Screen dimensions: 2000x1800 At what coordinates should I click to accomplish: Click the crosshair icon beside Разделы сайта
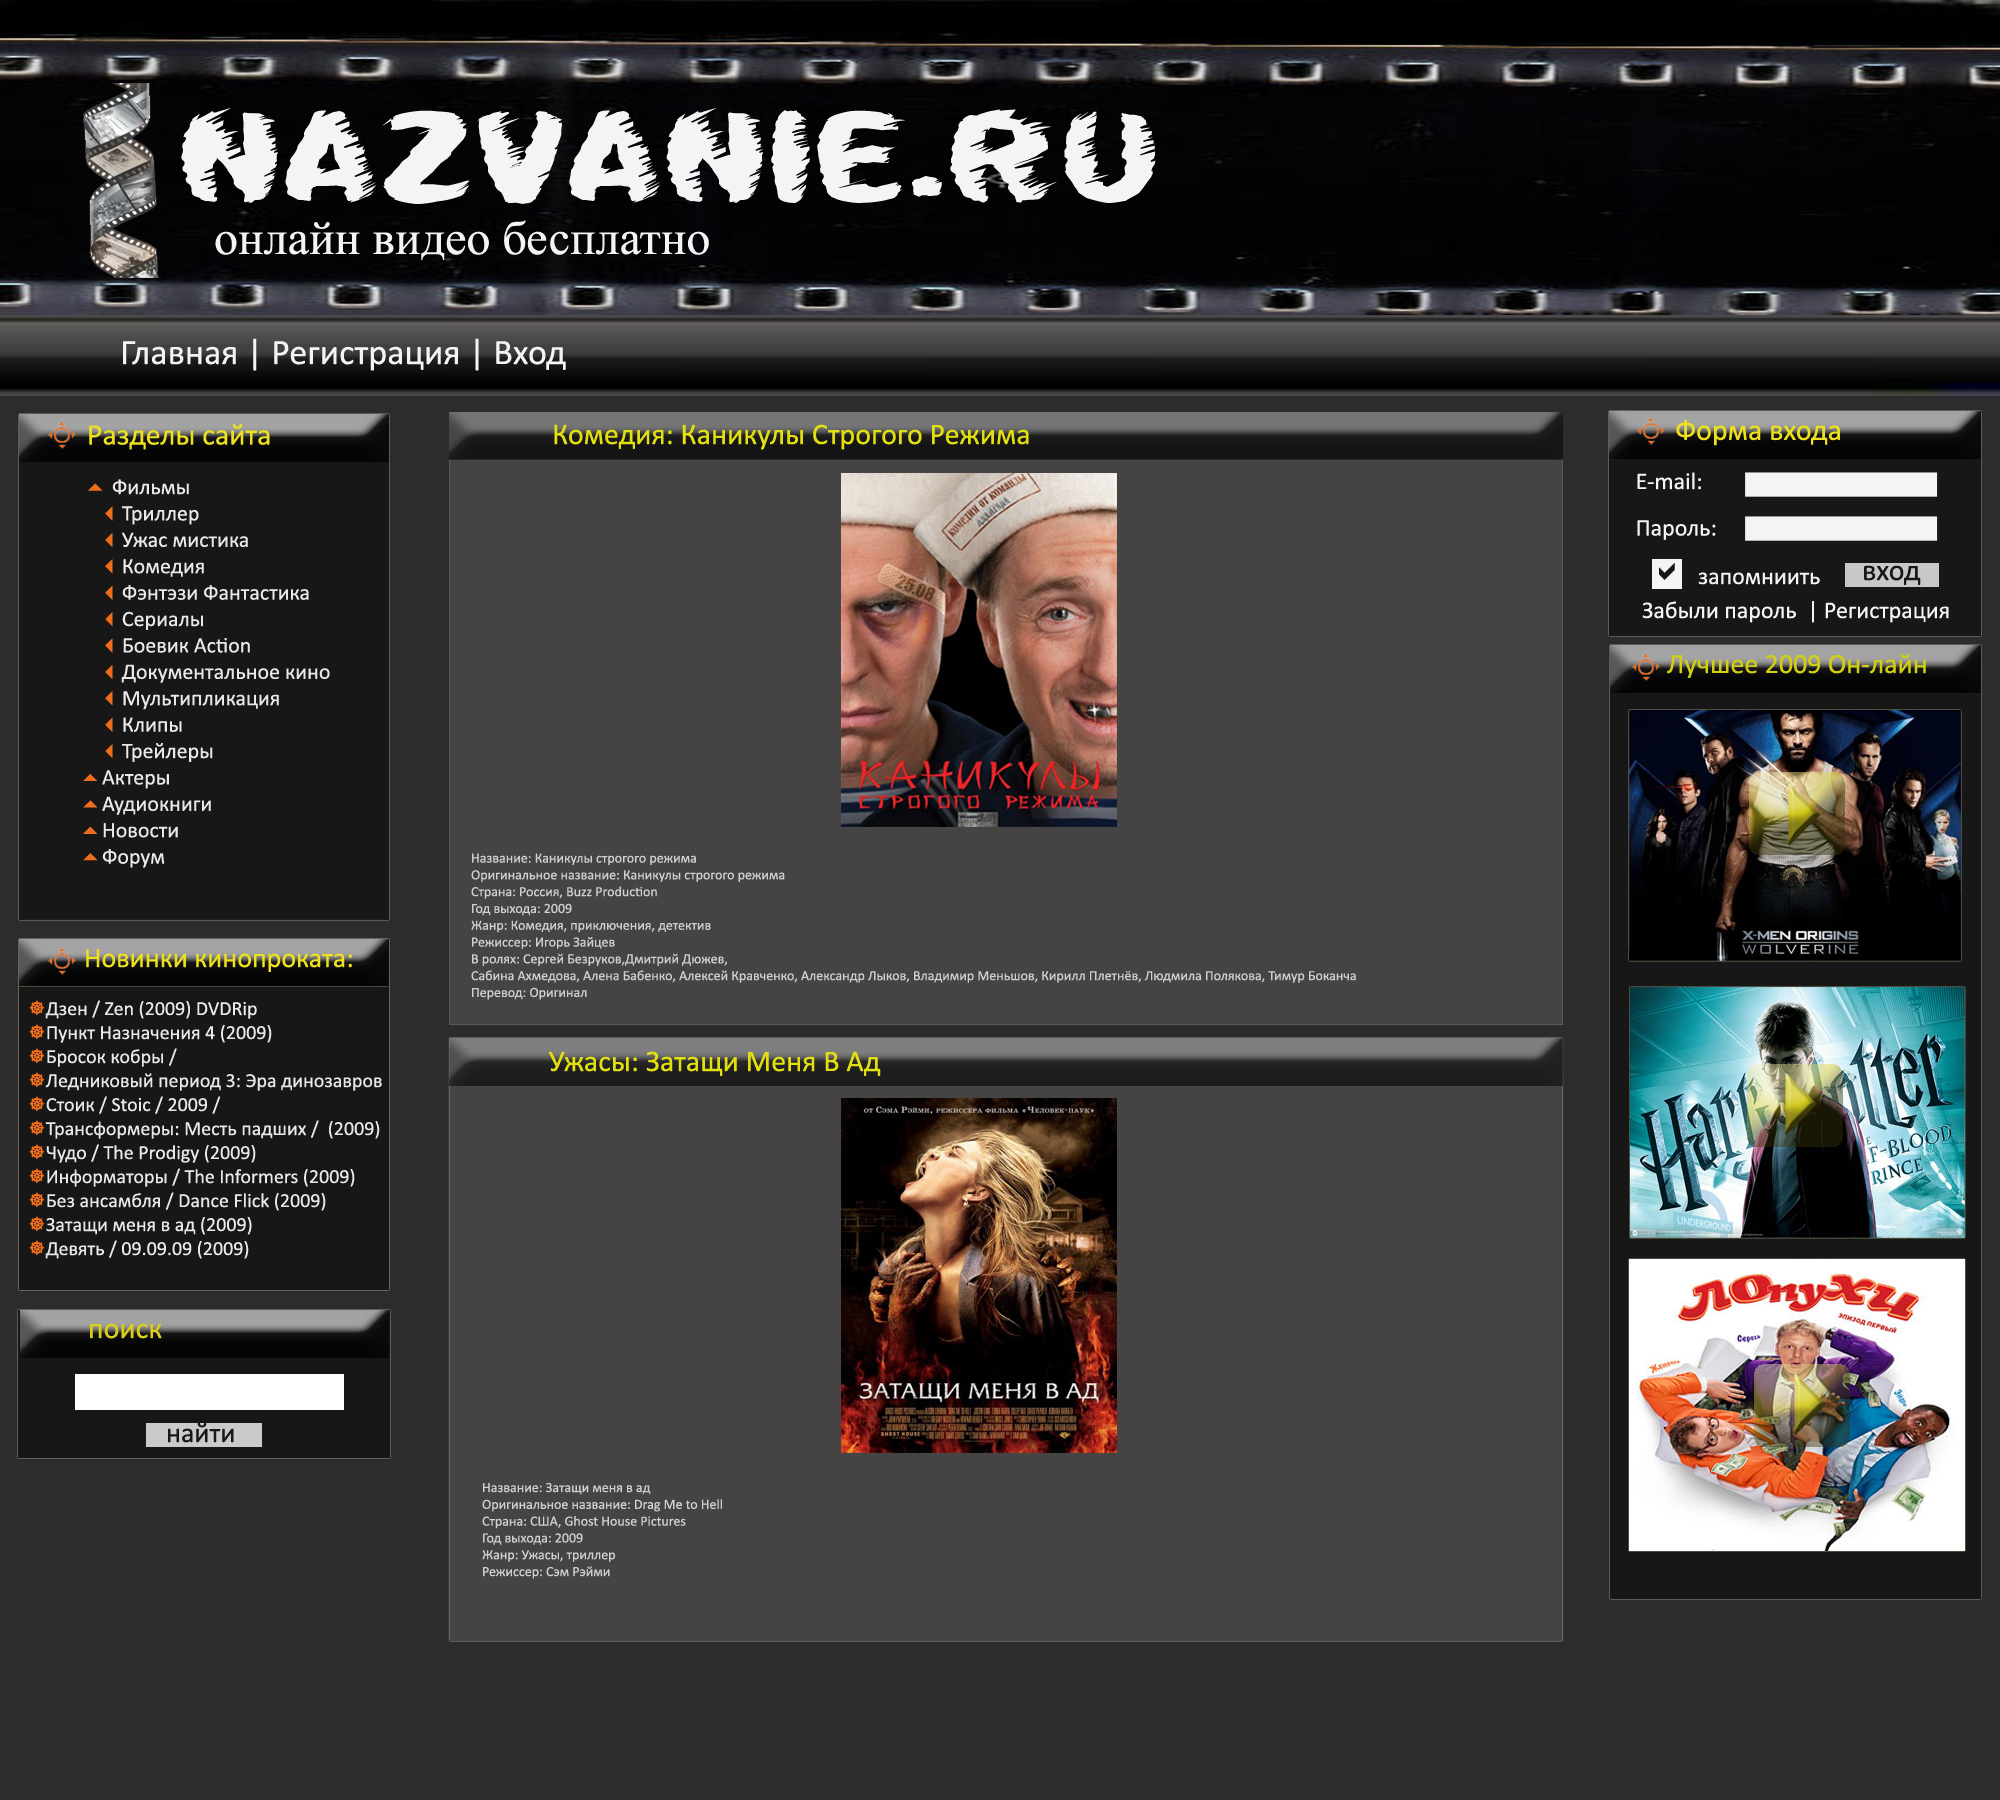[x=60, y=436]
